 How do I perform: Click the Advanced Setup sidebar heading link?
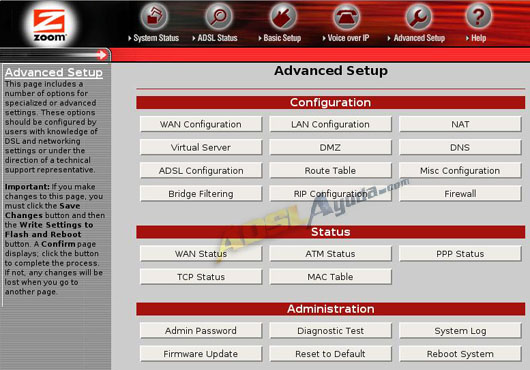pyautogui.click(x=54, y=72)
